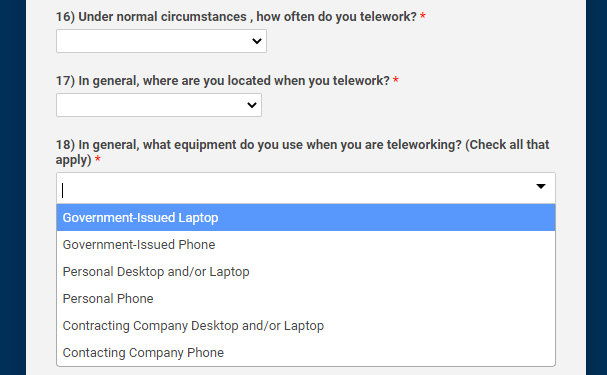Click question 17 telework location label
This screenshot has height=375, width=607.
click(x=223, y=80)
